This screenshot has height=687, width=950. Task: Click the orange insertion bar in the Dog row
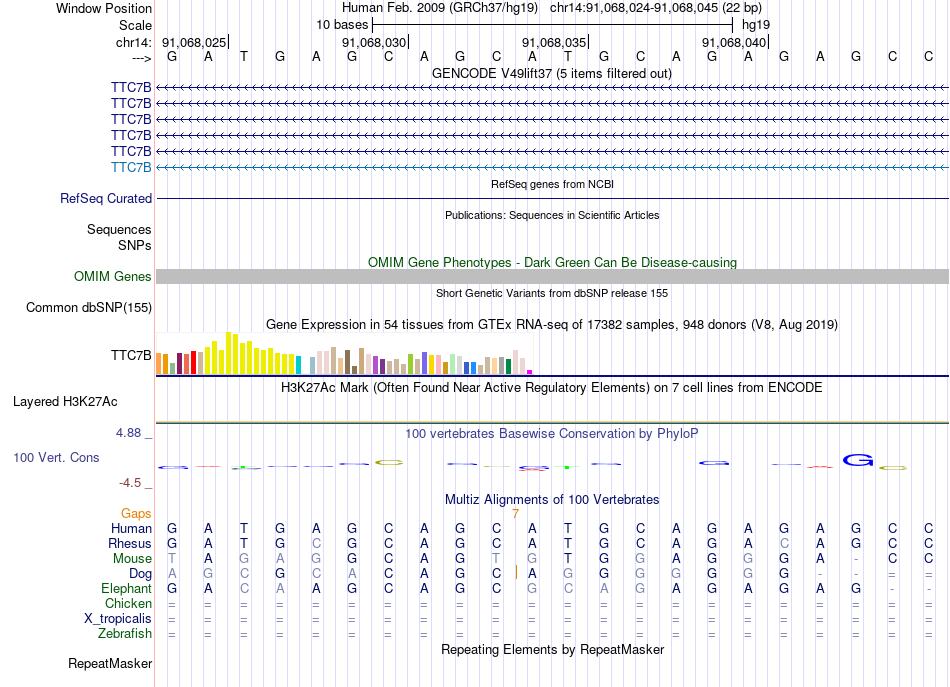click(516, 572)
